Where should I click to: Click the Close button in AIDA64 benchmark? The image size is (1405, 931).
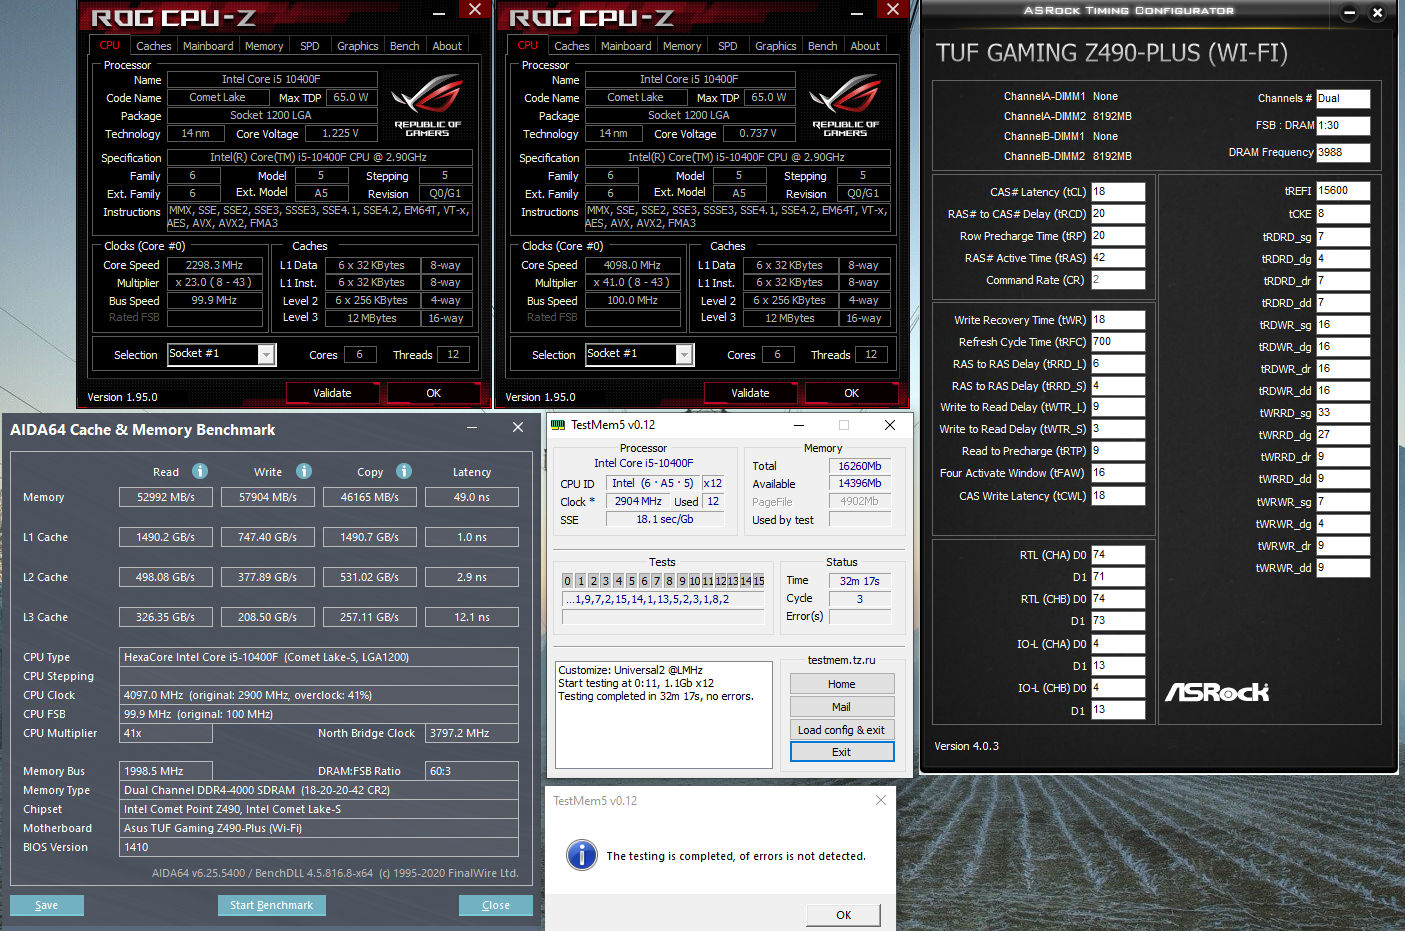(x=496, y=905)
